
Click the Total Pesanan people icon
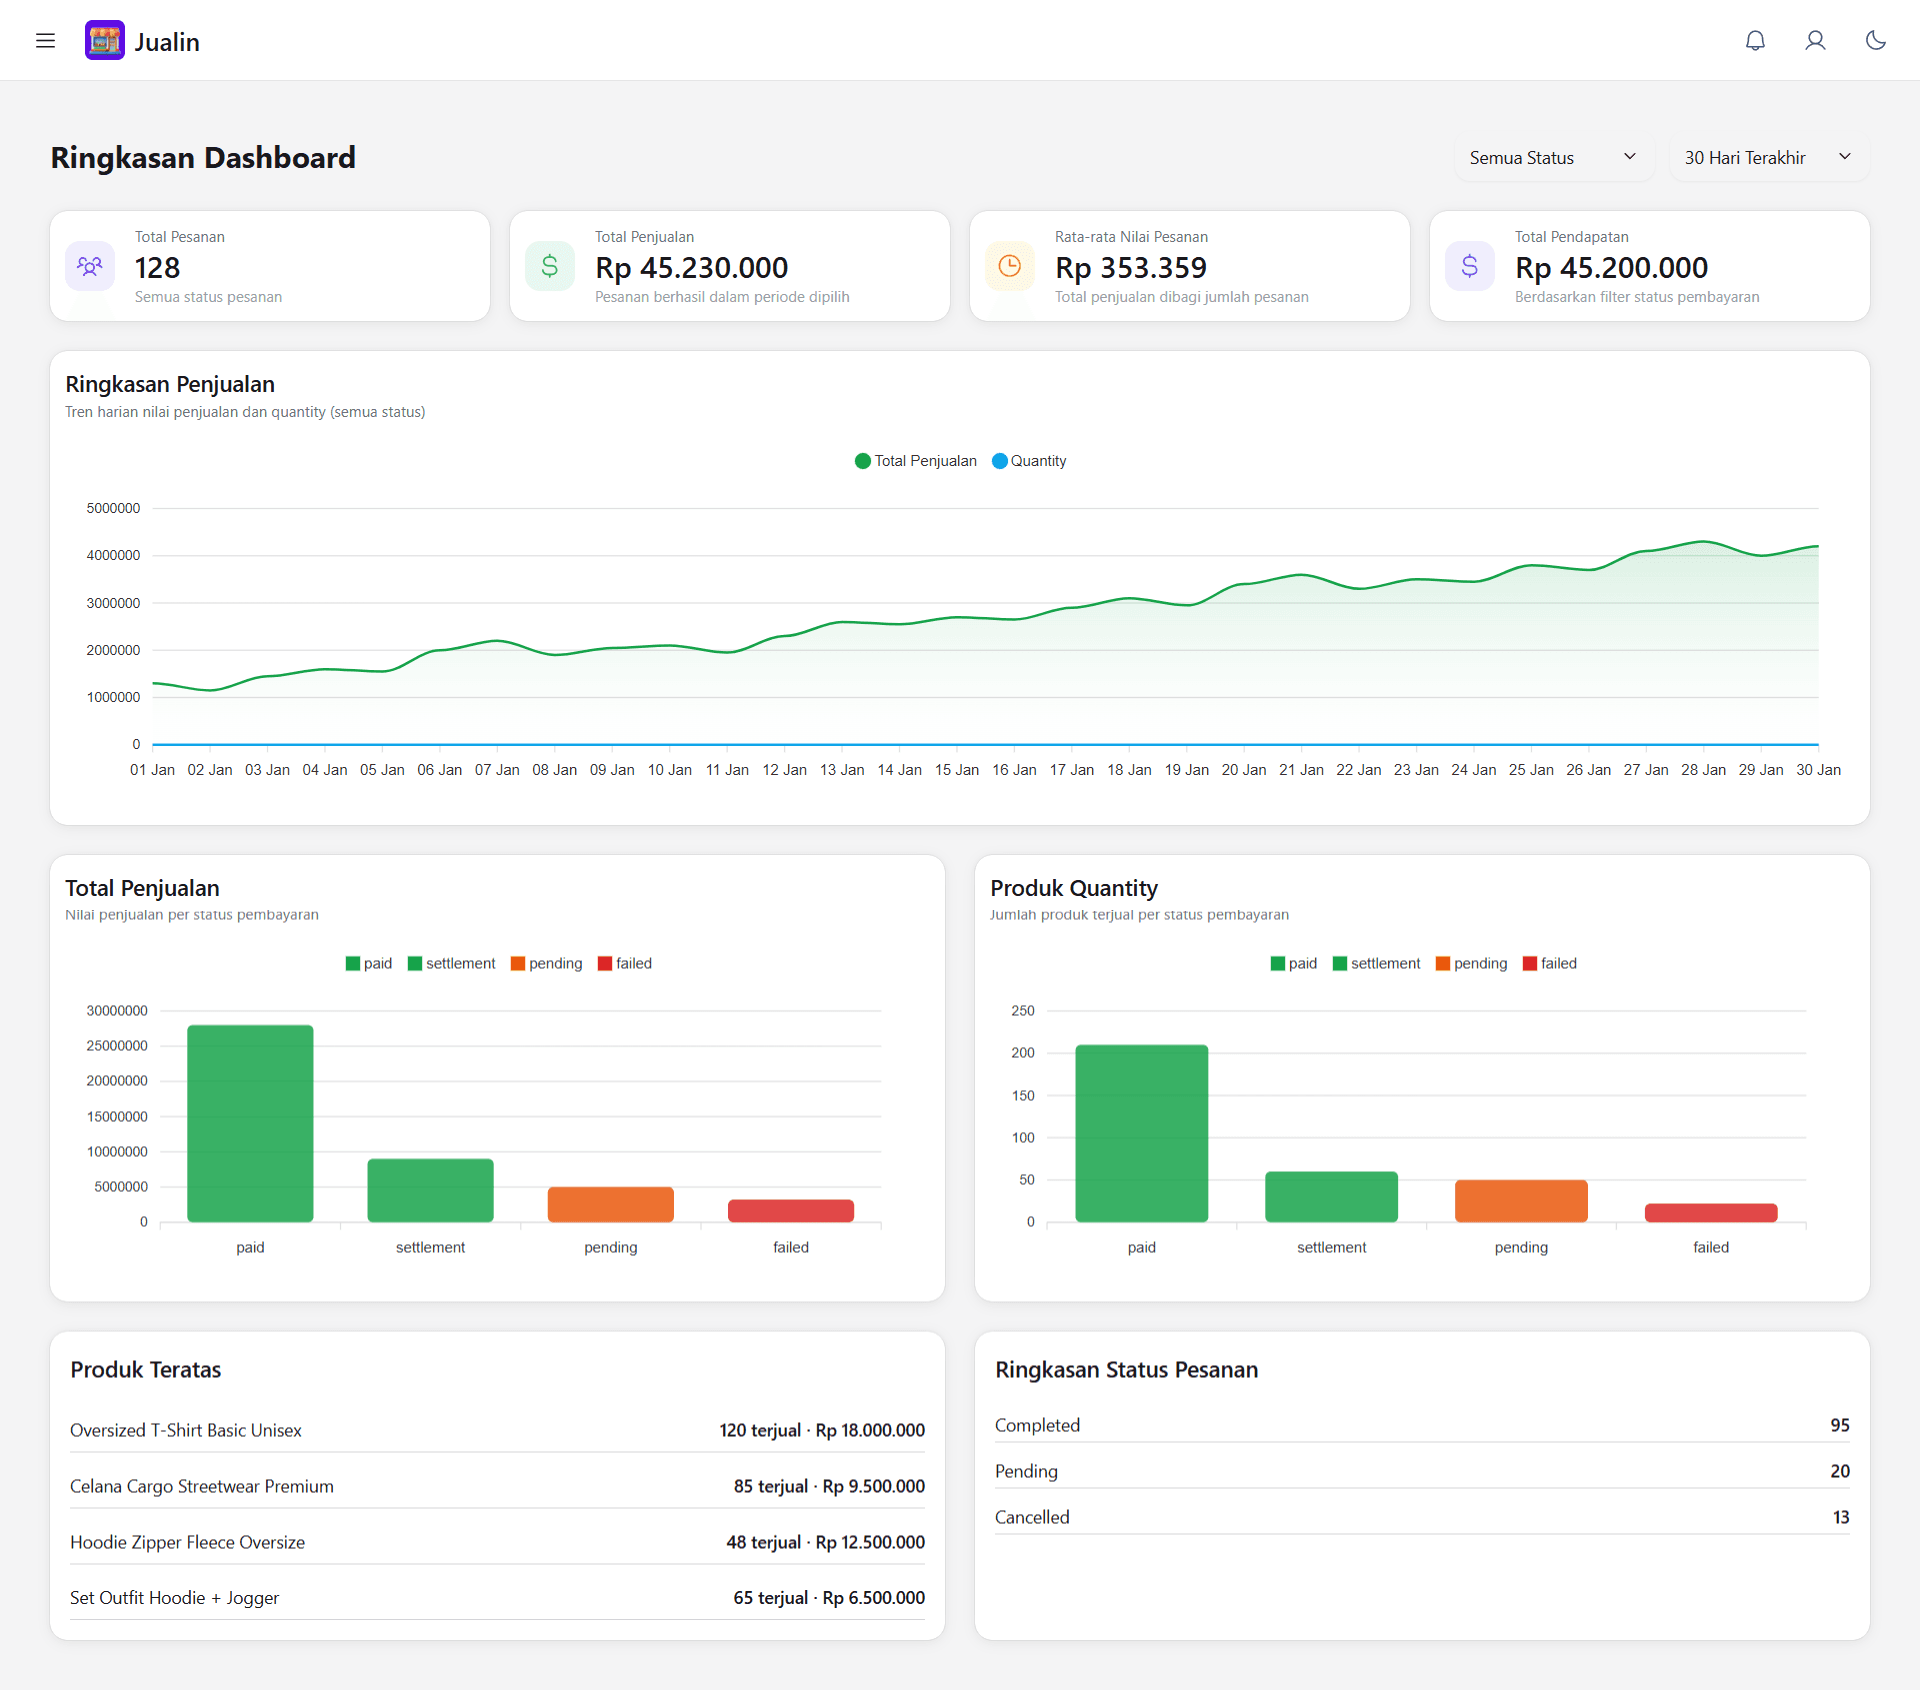coord(90,266)
